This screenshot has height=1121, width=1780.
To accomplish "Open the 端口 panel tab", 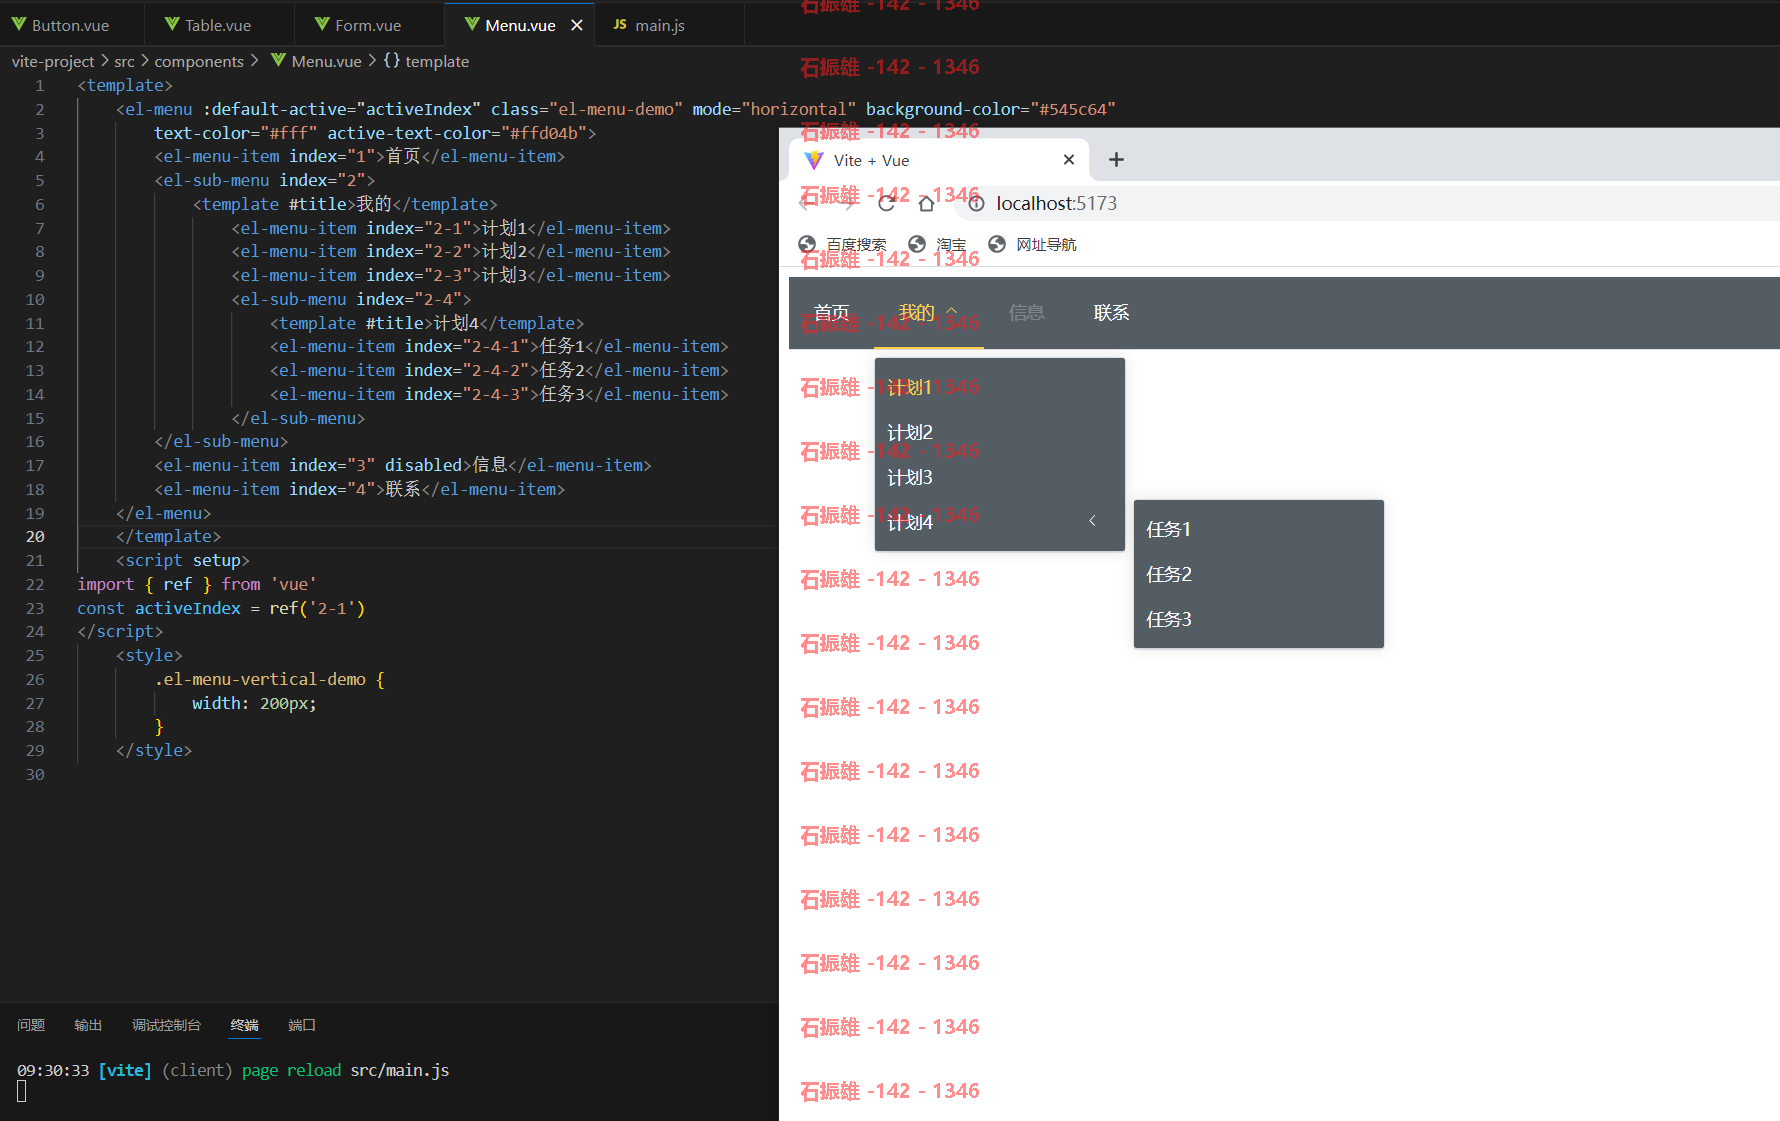I will [x=302, y=1025].
